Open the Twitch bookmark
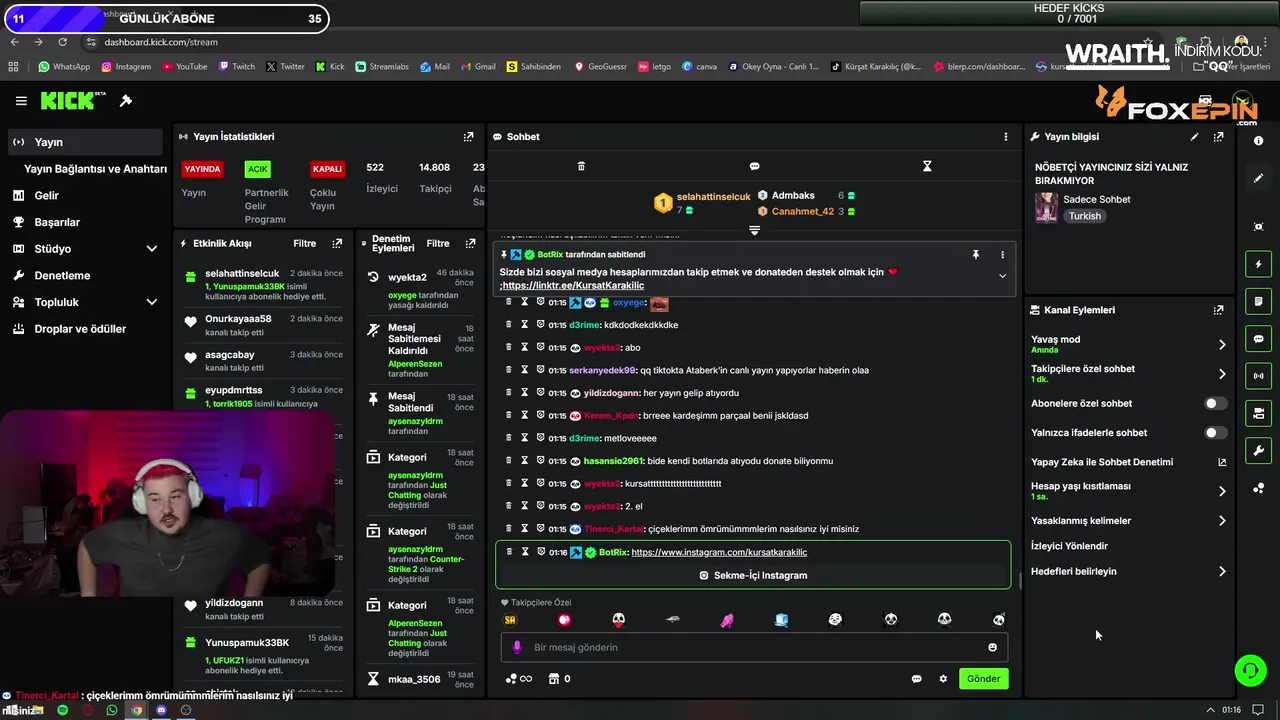This screenshot has height=720, width=1280. [236, 67]
